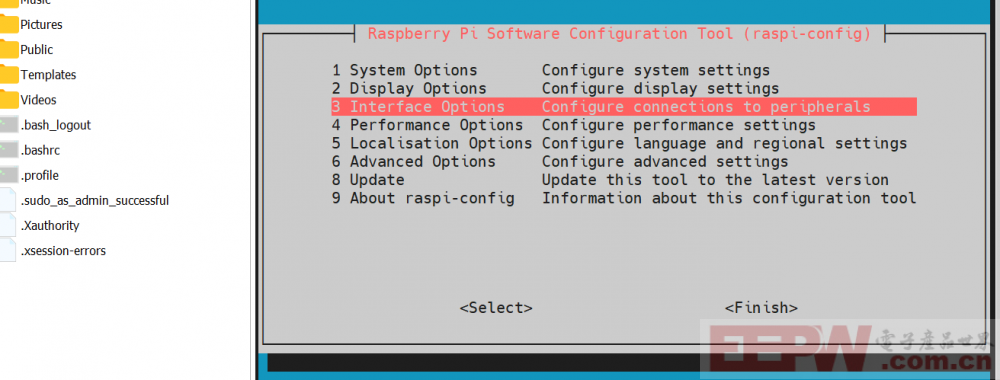
Task: Click the .bash_logout file icon
Action: pos(8,125)
